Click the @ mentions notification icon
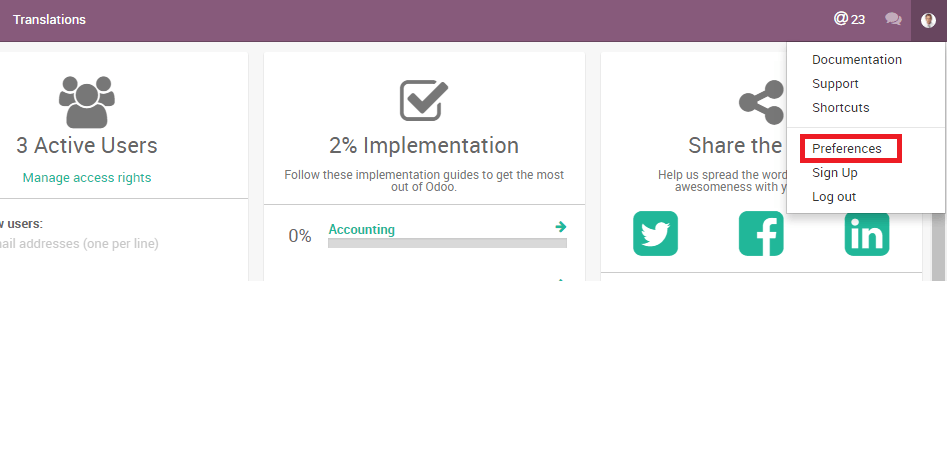 point(849,19)
